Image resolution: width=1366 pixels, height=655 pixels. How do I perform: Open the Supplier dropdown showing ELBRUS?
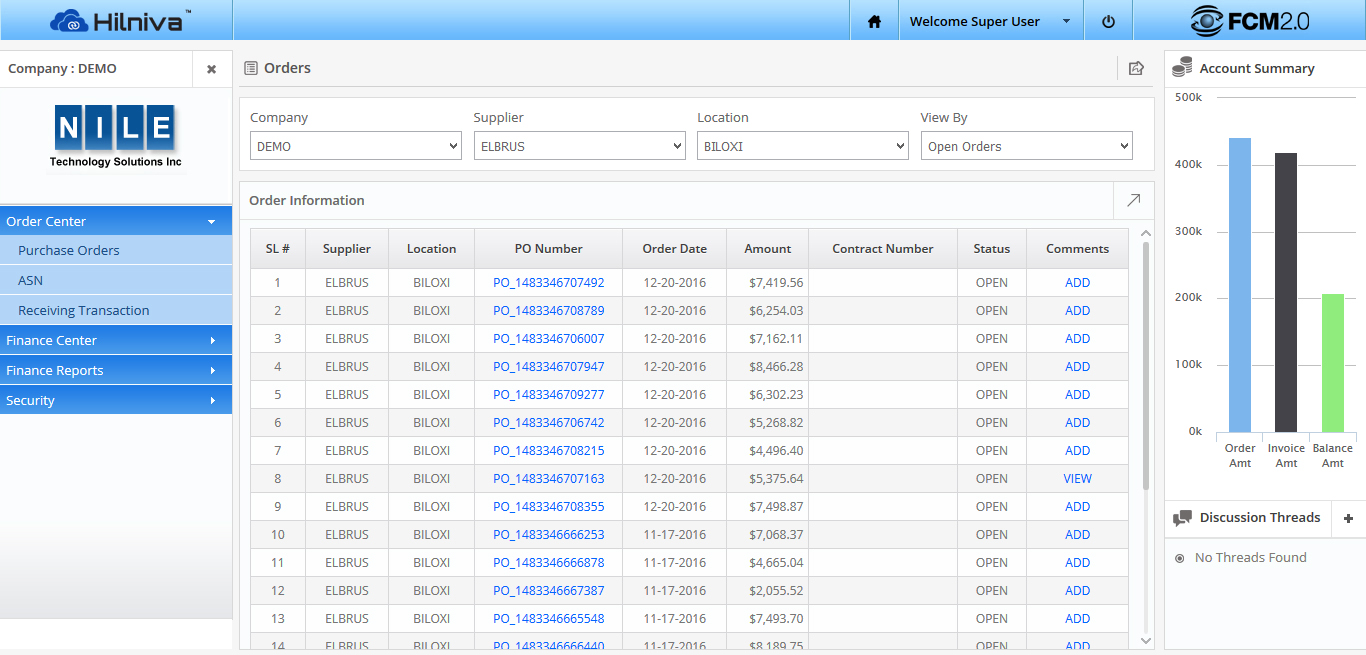pyautogui.click(x=579, y=146)
